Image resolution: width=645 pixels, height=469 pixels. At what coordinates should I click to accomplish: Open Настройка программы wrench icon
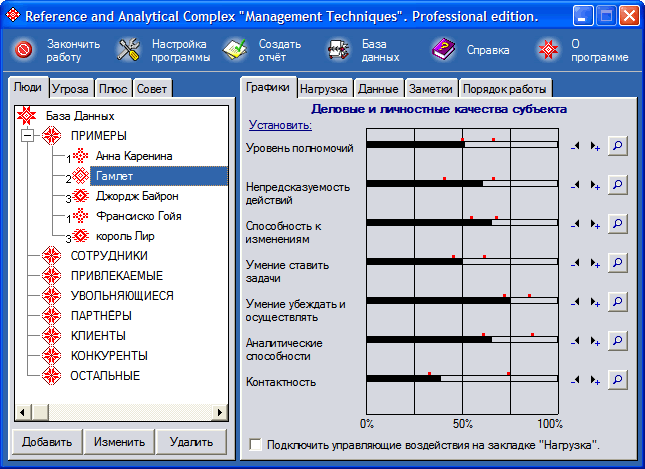pos(128,50)
